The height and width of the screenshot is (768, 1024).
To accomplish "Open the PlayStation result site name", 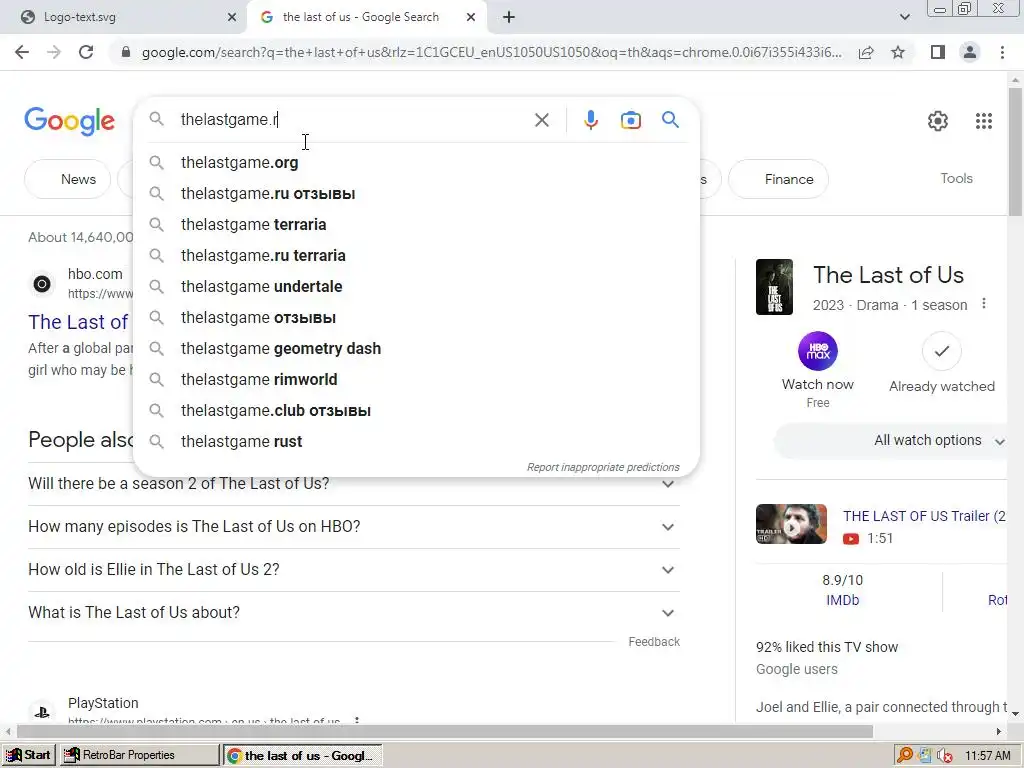I will [103, 703].
